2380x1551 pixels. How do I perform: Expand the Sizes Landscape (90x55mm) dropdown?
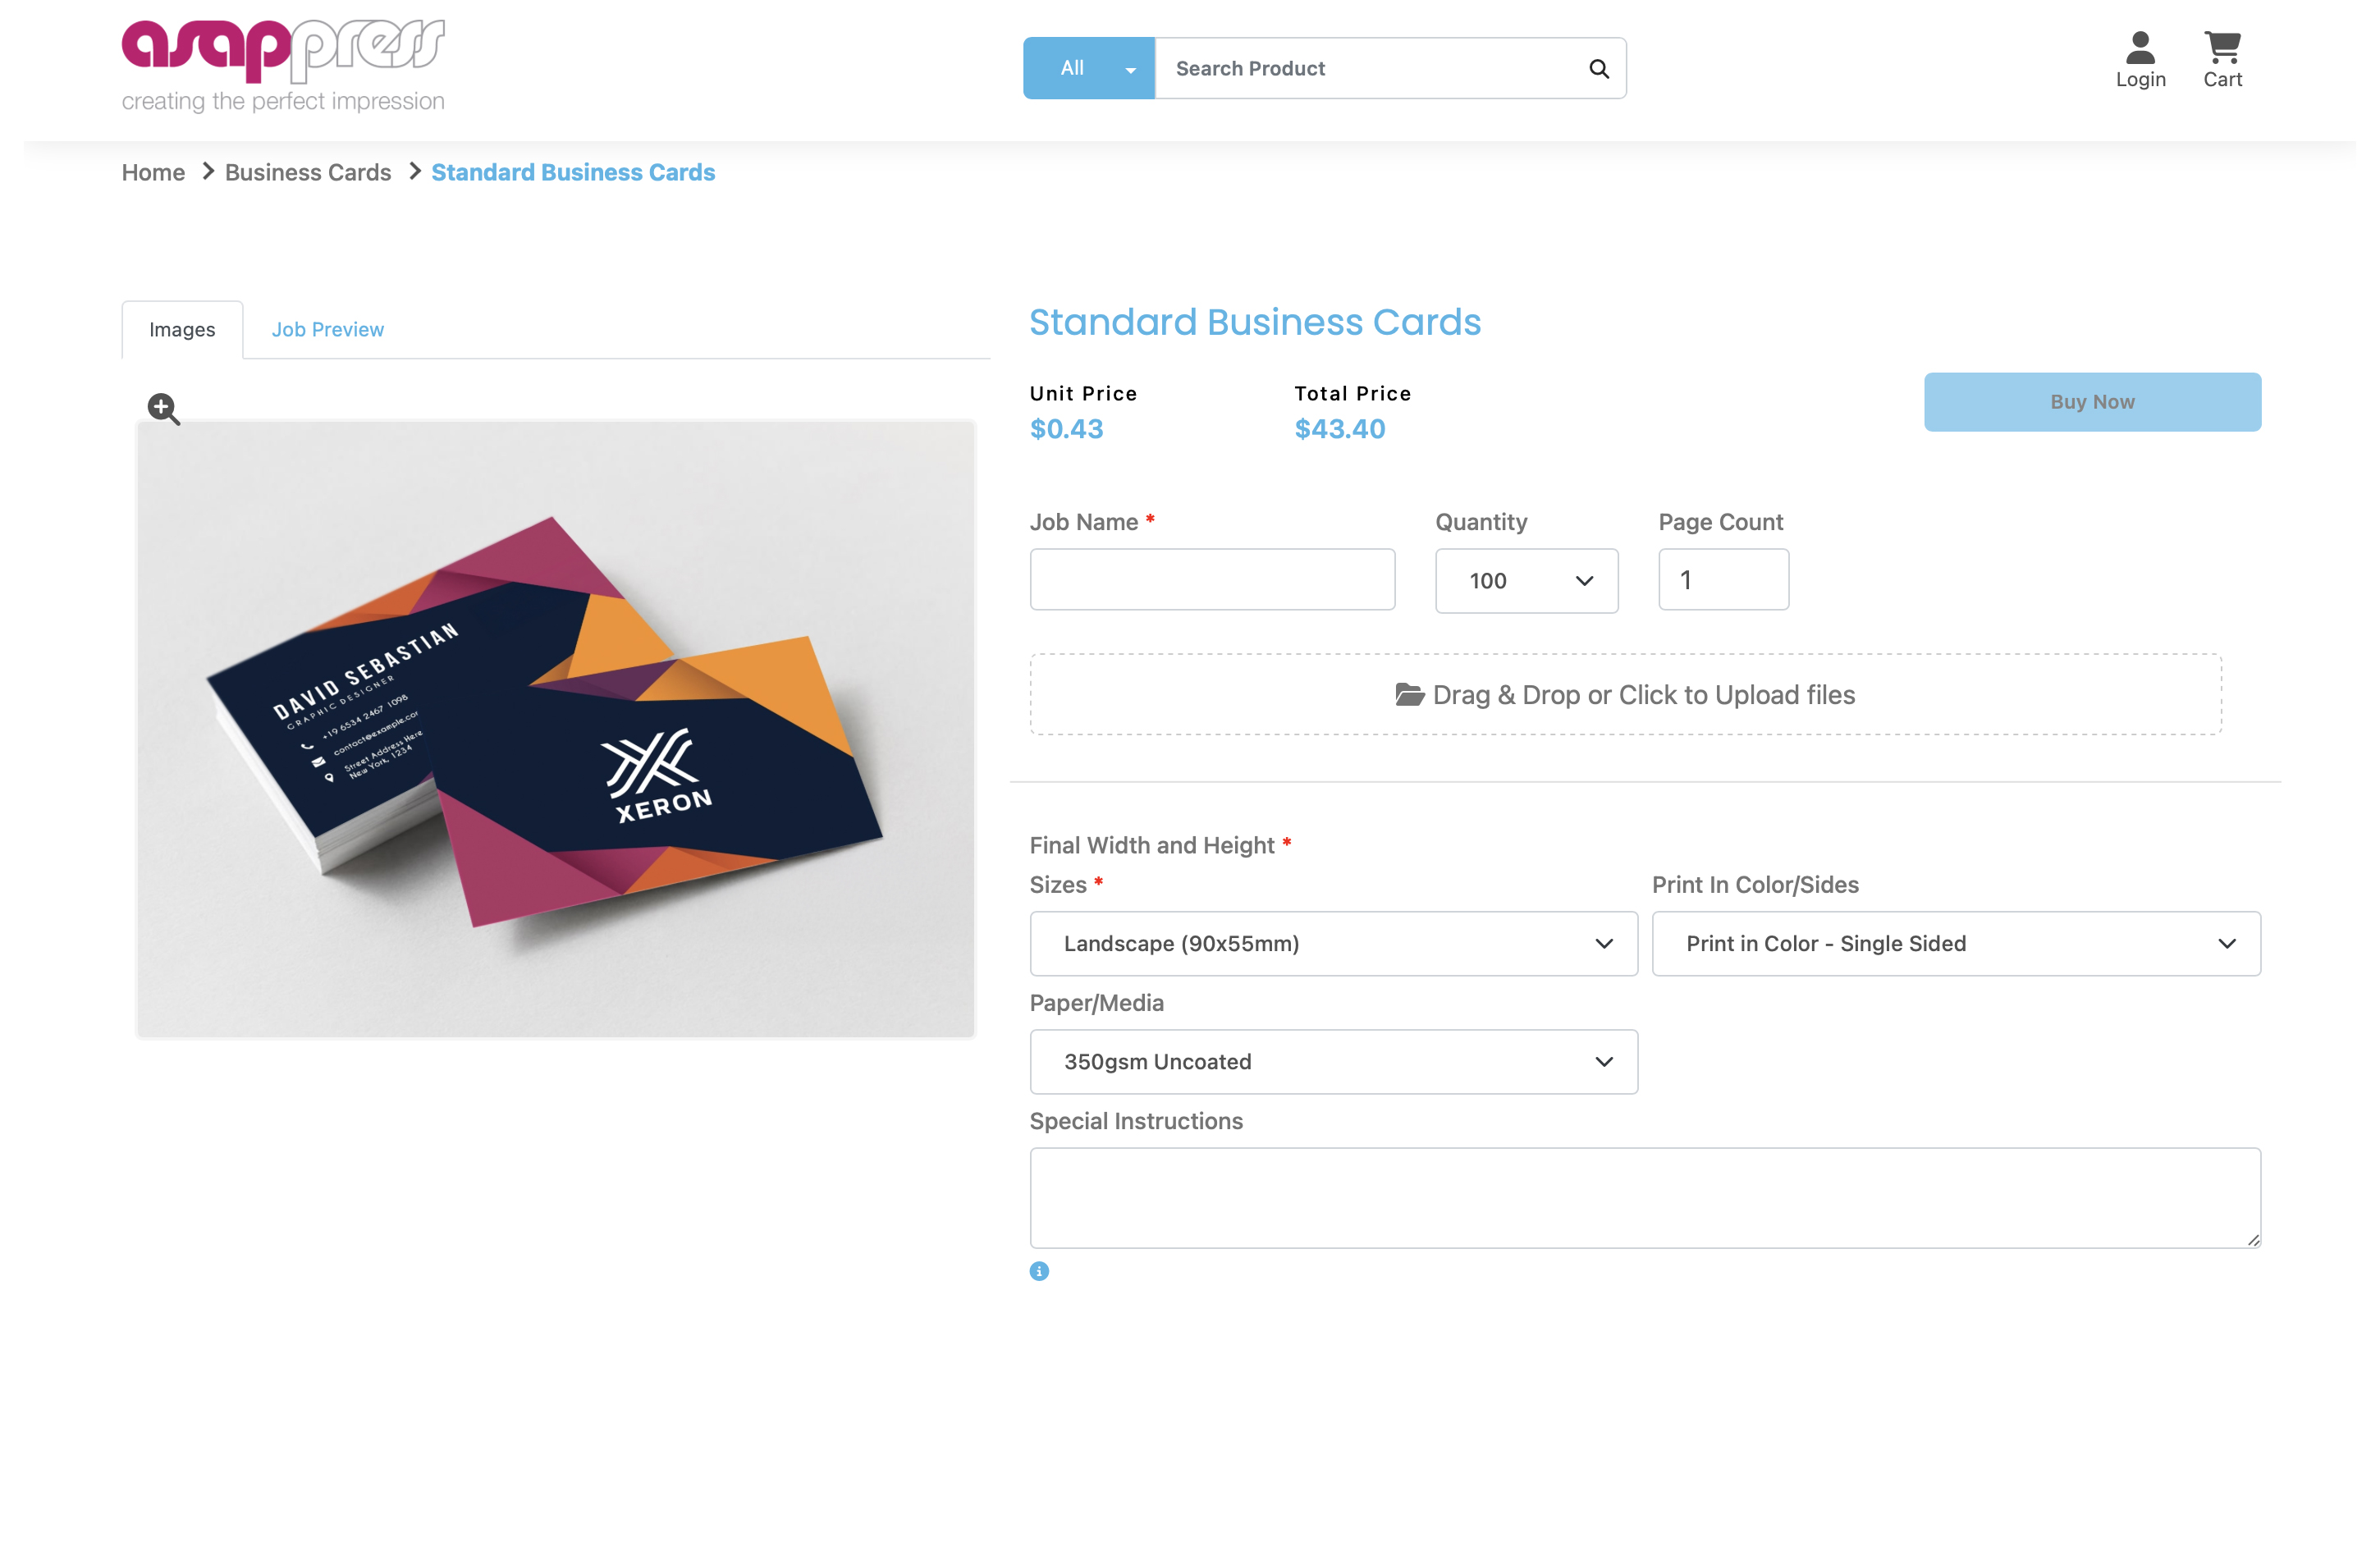click(x=1333, y=943)
